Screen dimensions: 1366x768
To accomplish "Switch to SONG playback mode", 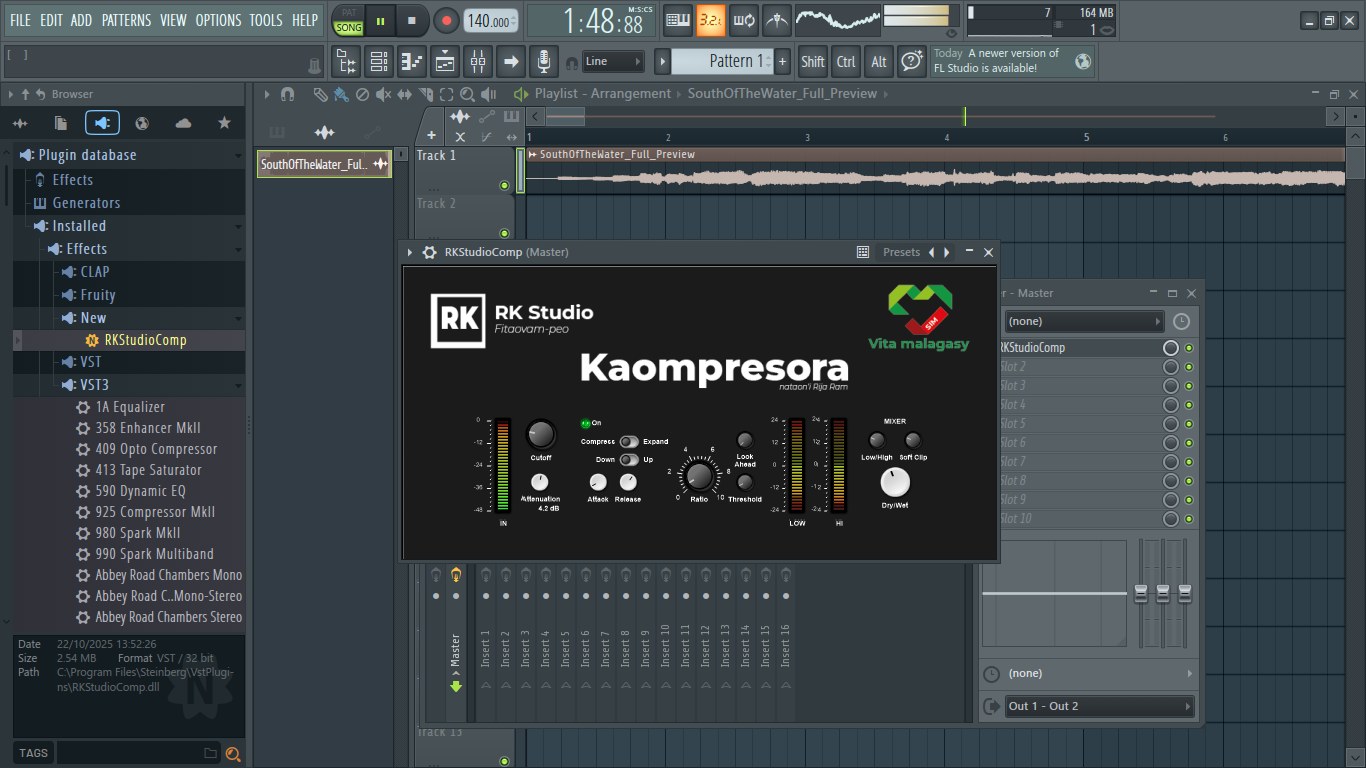I will pos(348,27).
